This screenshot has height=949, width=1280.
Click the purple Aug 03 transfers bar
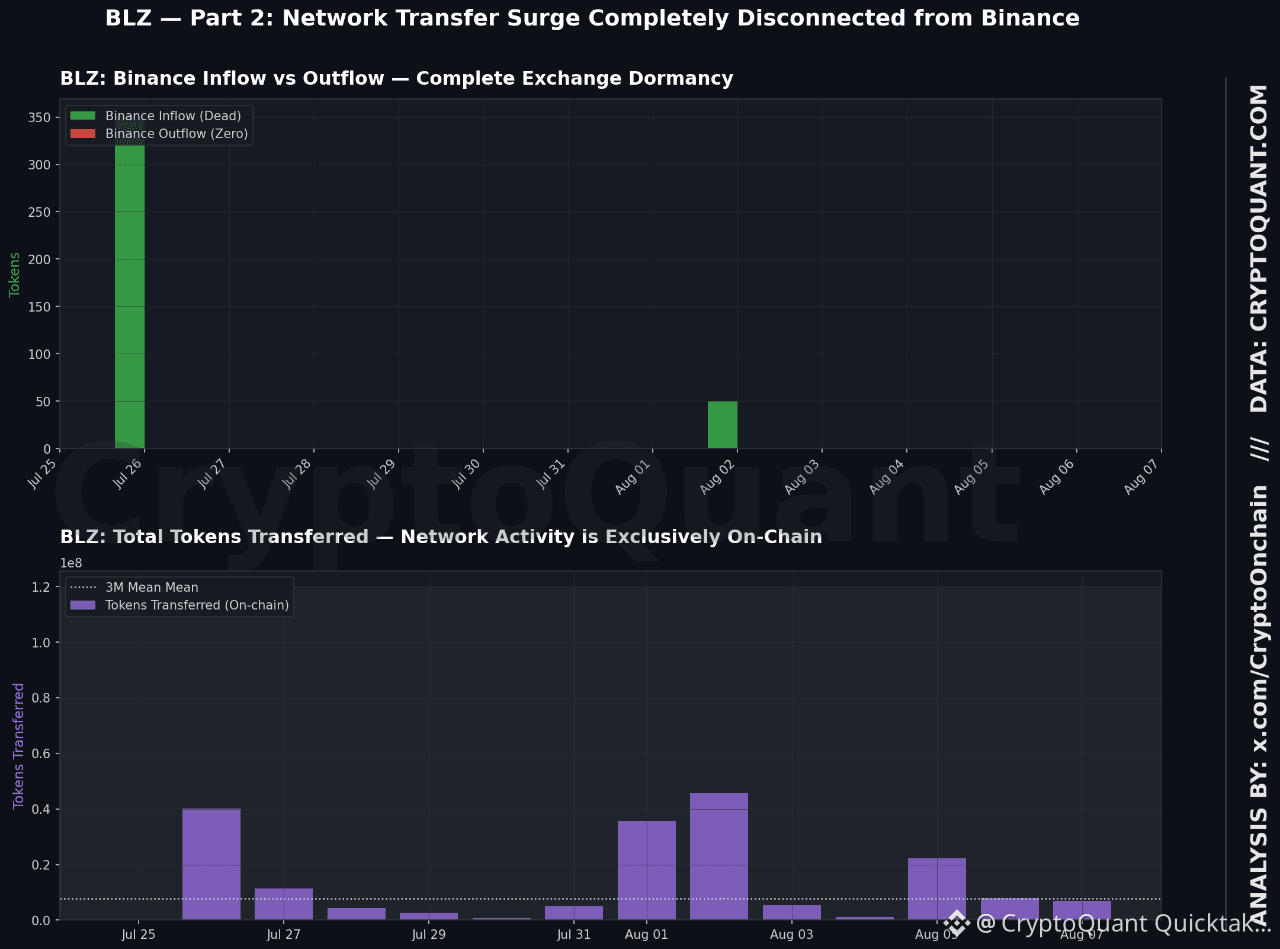(x=792, y=912)
